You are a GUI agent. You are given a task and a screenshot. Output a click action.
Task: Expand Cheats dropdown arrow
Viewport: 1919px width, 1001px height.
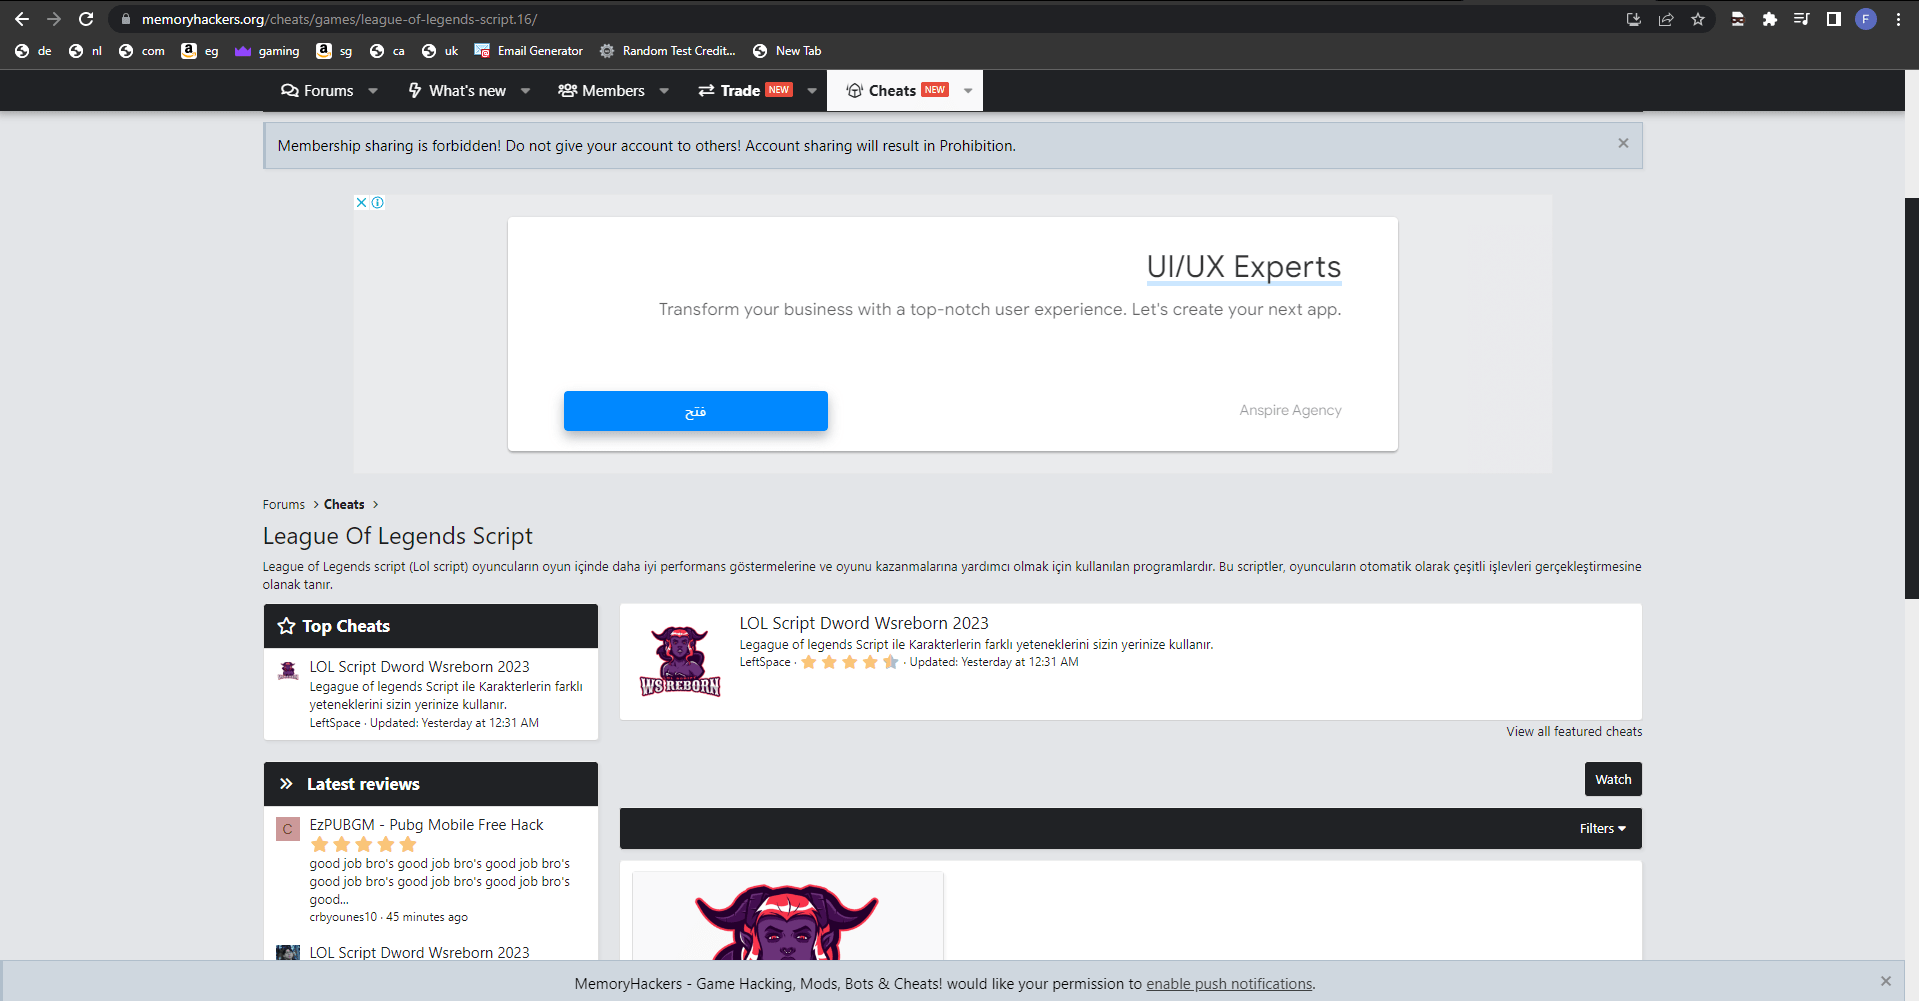pyautogui.click(x=968, y=91)
